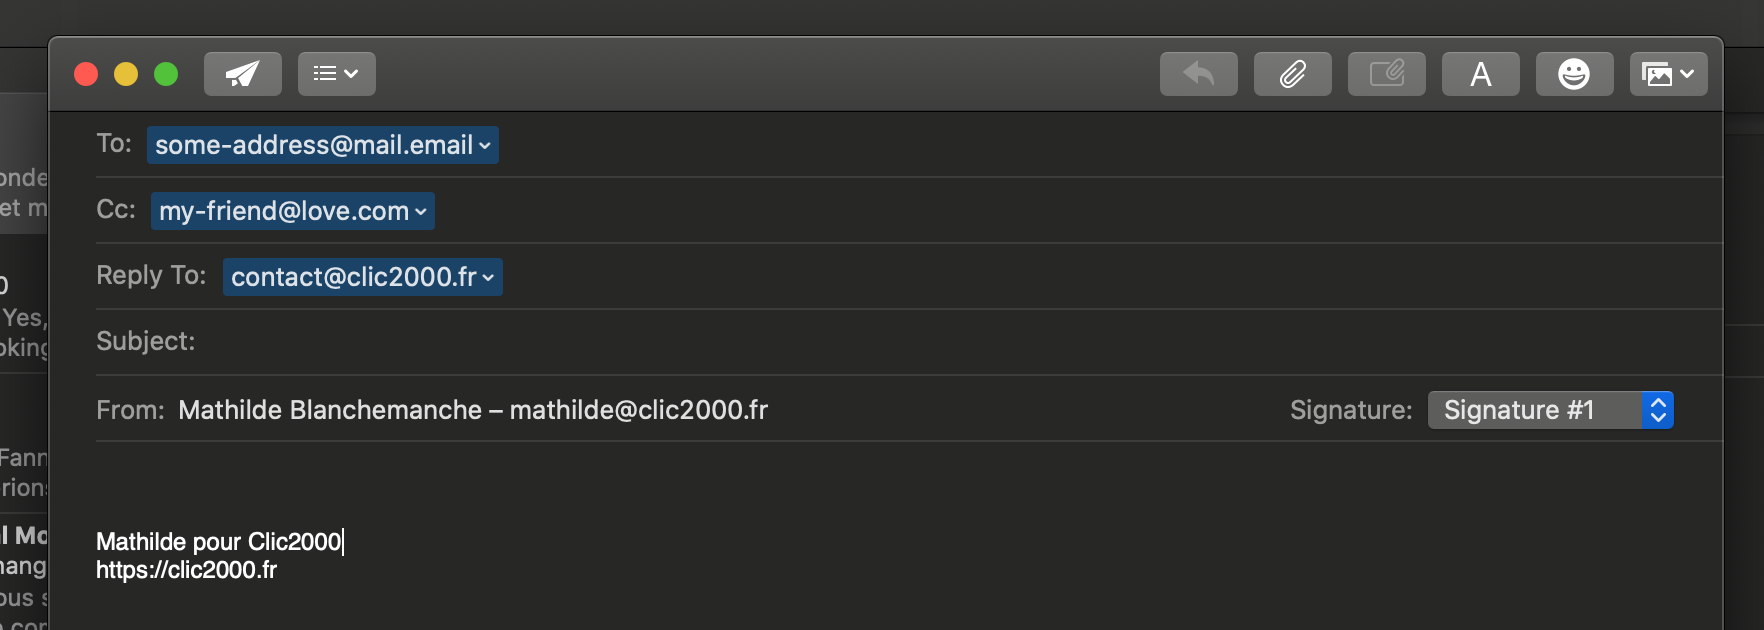
Task: Click the reply arrow toolbar icon
Action: [1198, 74]
